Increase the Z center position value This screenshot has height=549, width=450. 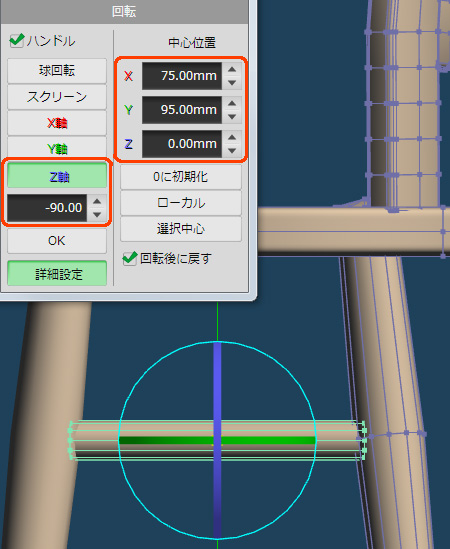[x=232, y=137]
